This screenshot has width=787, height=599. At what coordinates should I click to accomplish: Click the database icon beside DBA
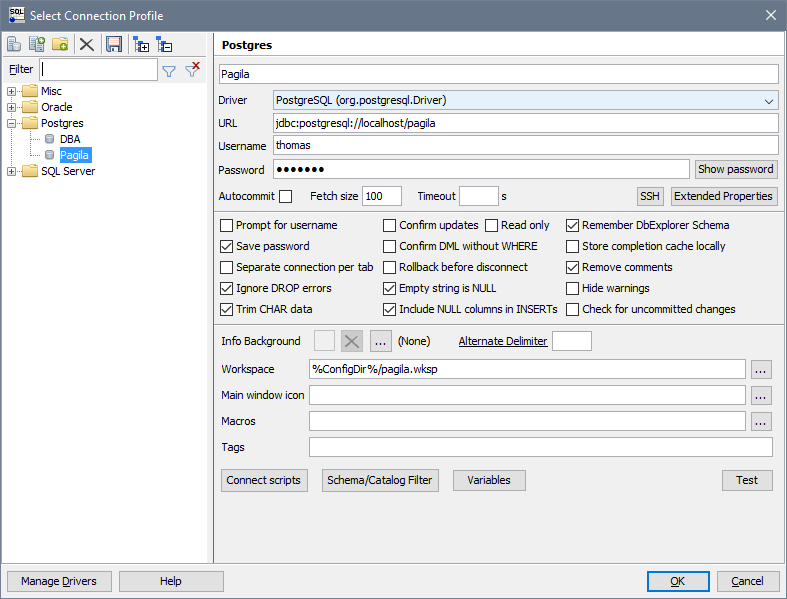click(49, 139)
